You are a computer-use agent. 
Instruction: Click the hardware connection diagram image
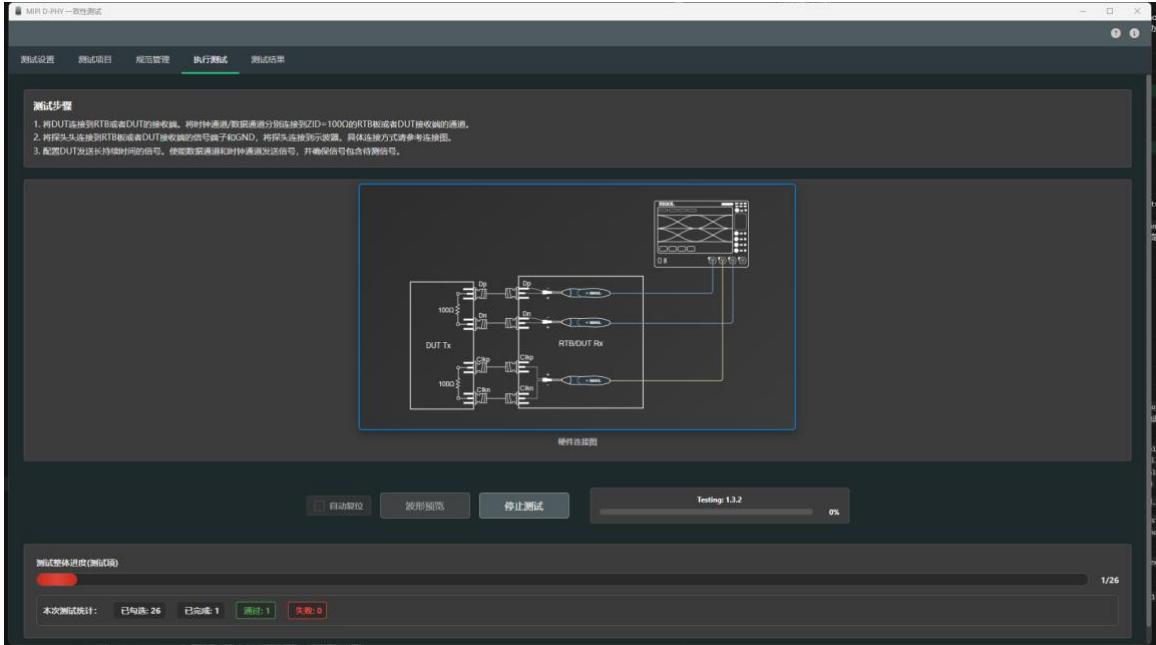[577, 307]
